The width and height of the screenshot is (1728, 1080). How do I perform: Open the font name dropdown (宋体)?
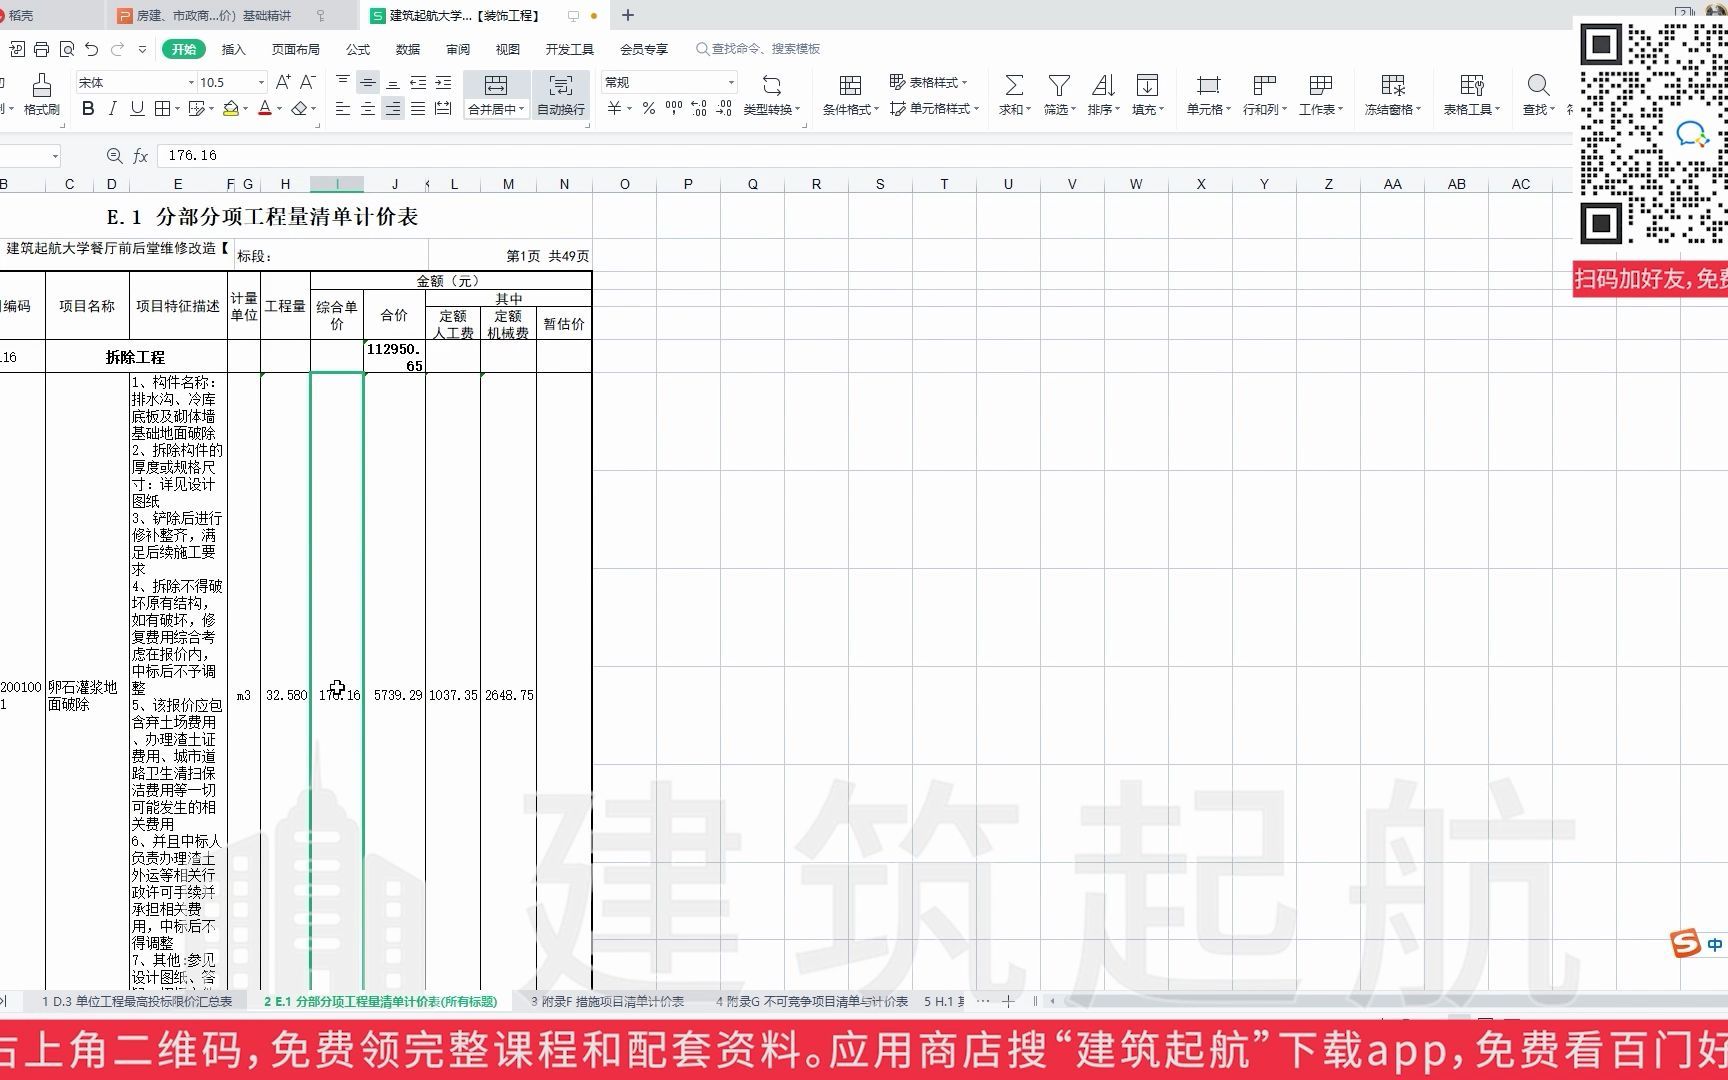tap(191, 83)
